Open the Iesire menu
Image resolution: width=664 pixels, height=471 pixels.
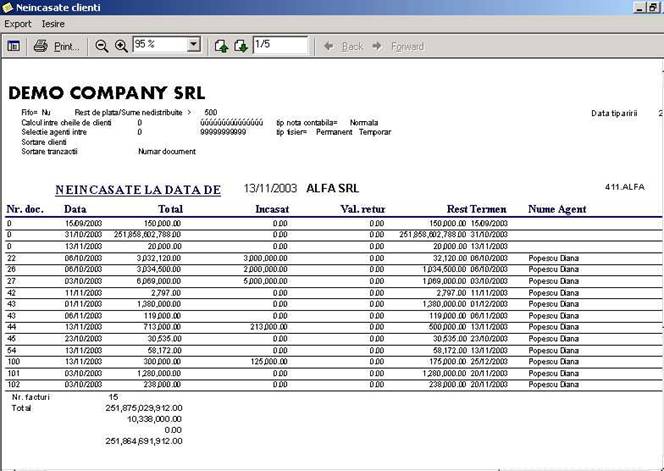(53, 23)
